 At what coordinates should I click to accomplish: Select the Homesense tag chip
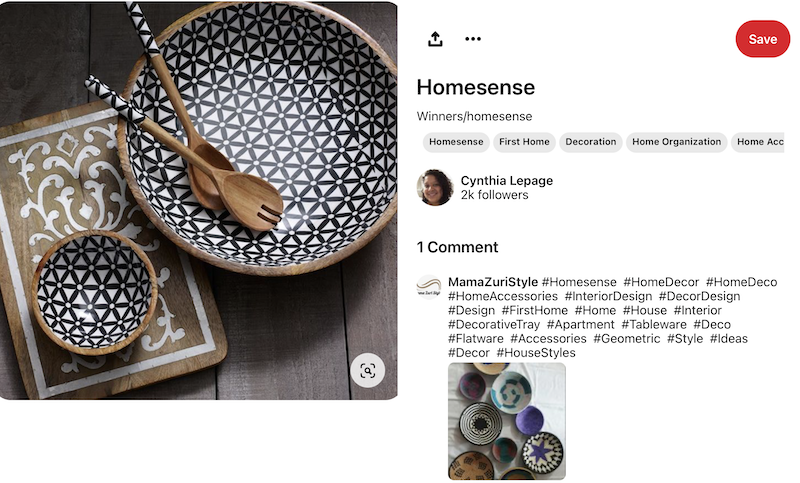click(x=456, y=142)
